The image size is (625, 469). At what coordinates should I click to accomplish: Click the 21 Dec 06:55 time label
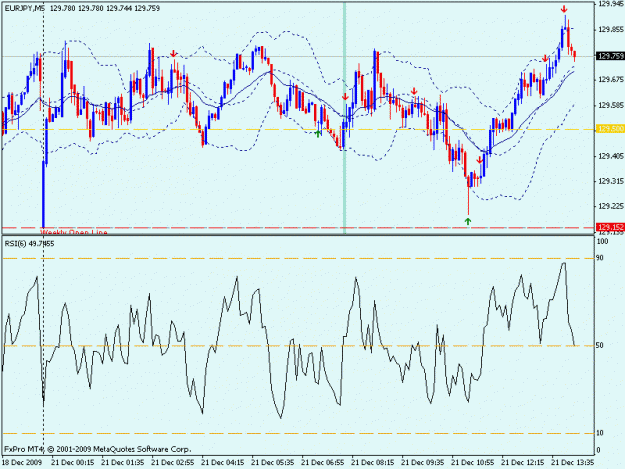point(322,462)
